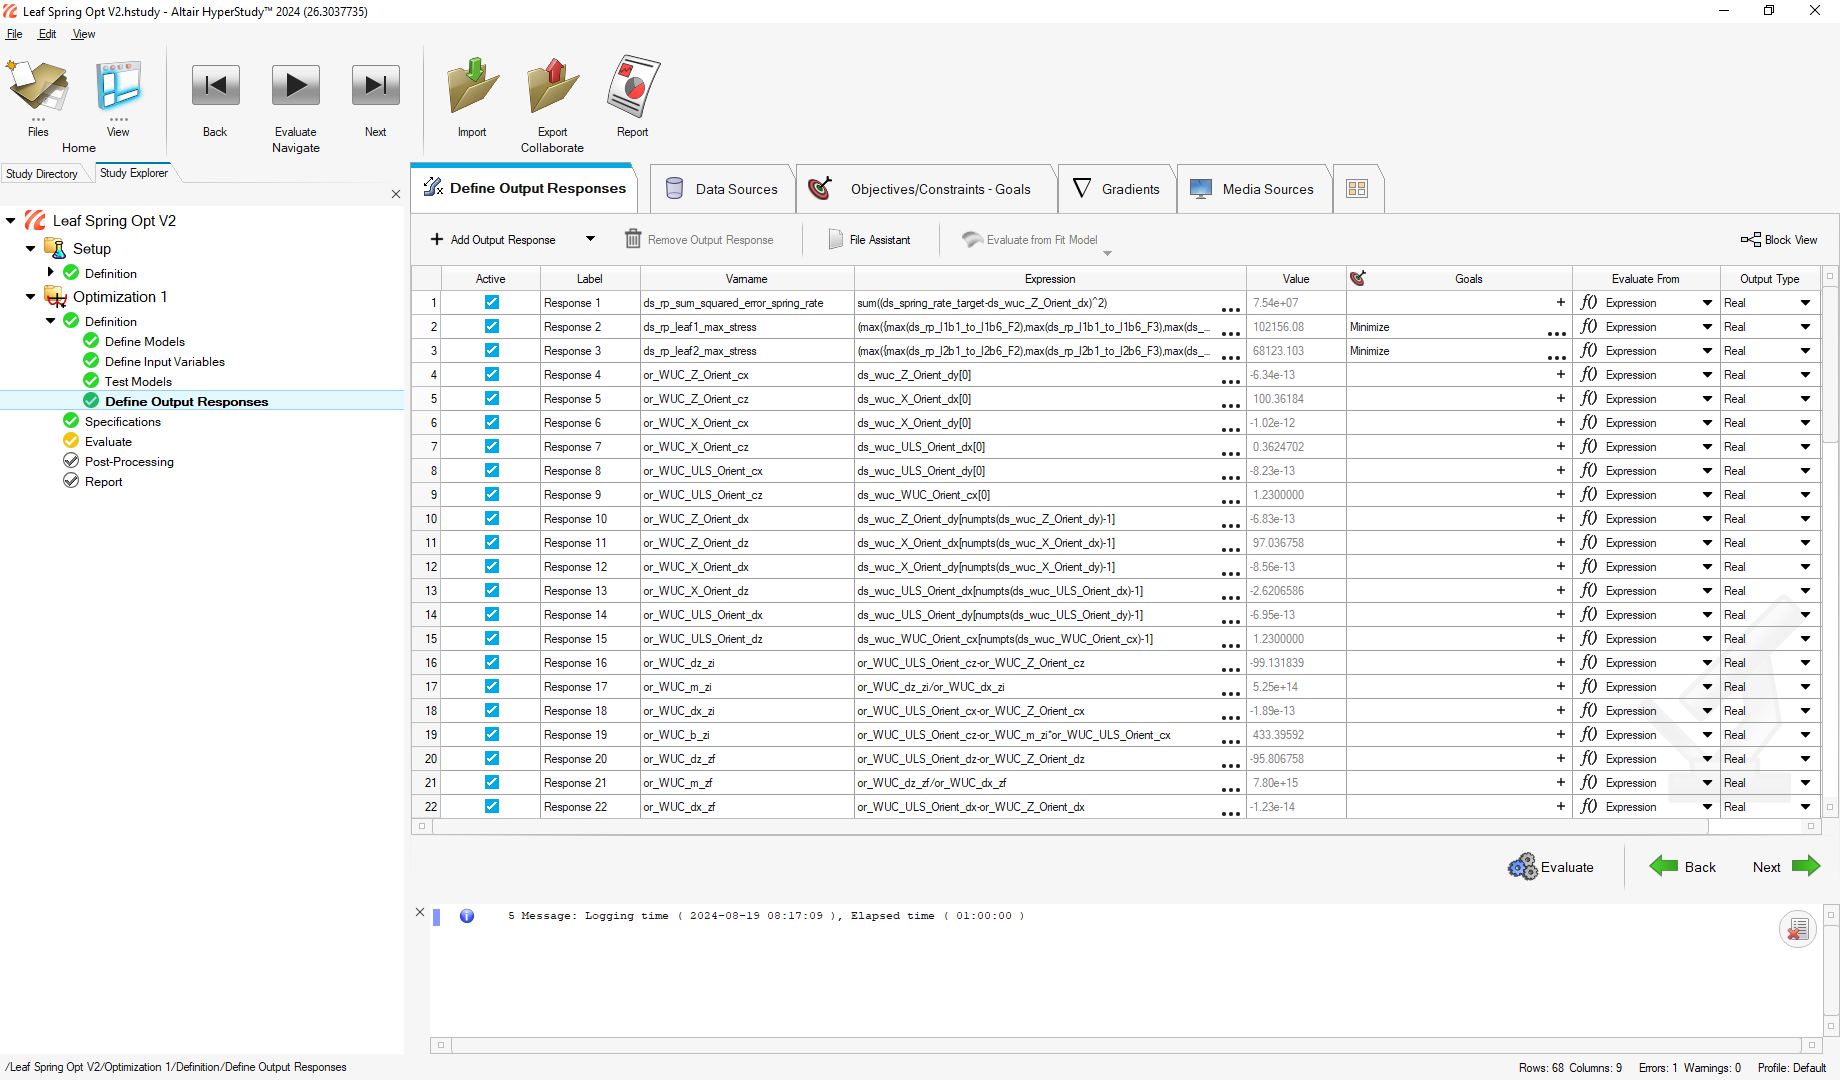Screen dimensions: 1840x1080
Task: Open the Files home icon
Action: [38, 86]
